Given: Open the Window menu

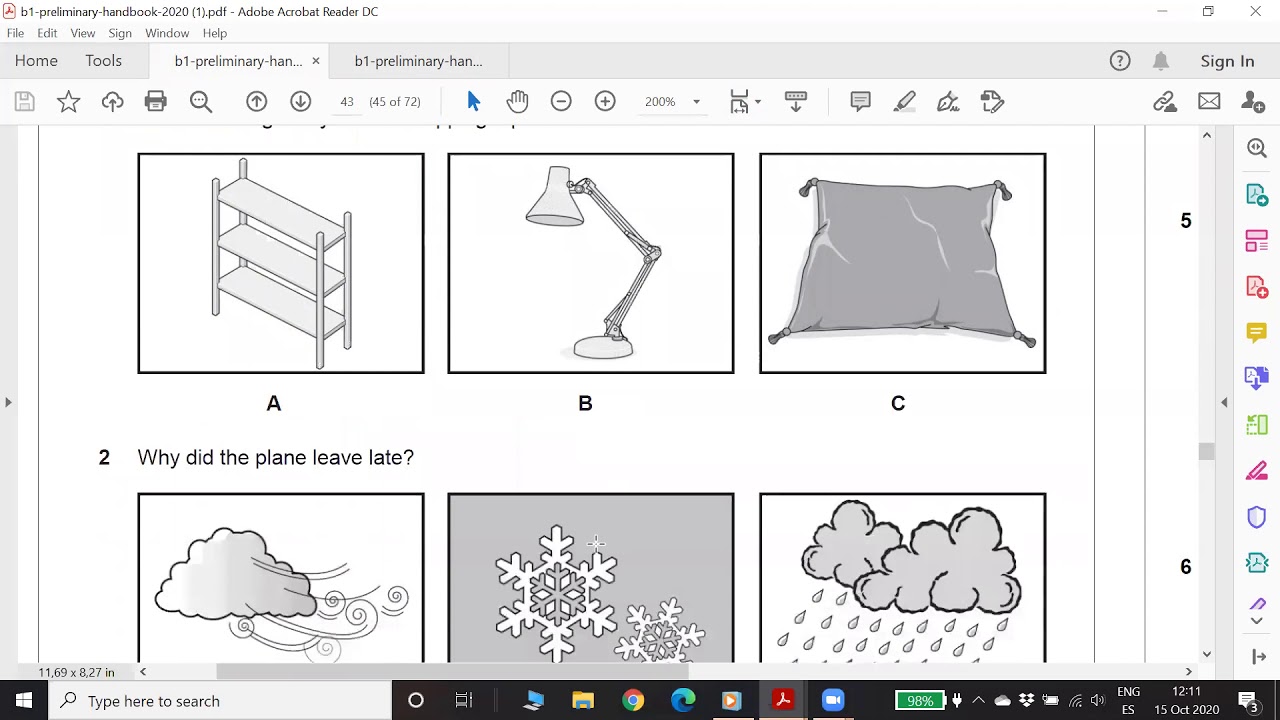Looking at the screenshot, I should [x=167, y=33].
